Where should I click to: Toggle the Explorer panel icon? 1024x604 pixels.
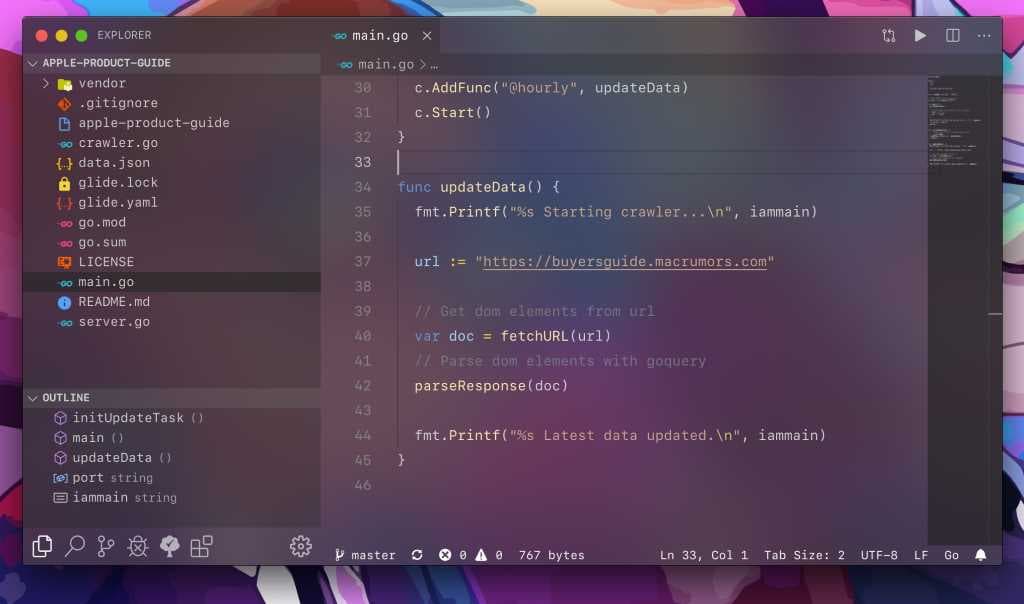(42, 546)
